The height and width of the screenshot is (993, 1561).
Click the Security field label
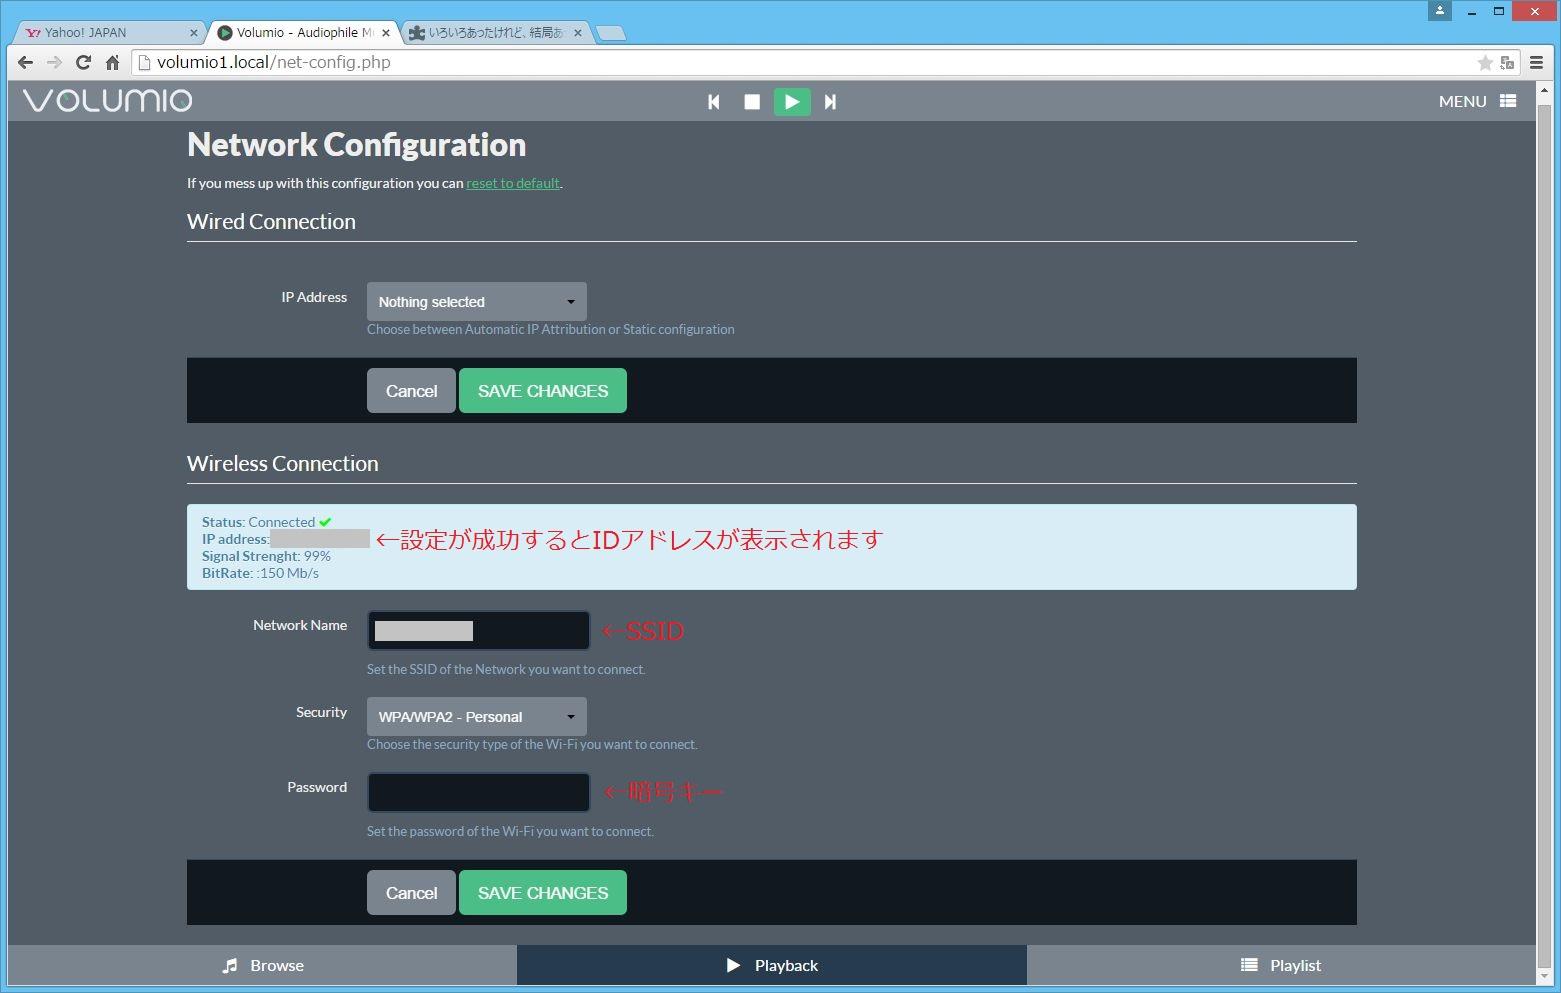pyautogui.click(x=321, y=712)
